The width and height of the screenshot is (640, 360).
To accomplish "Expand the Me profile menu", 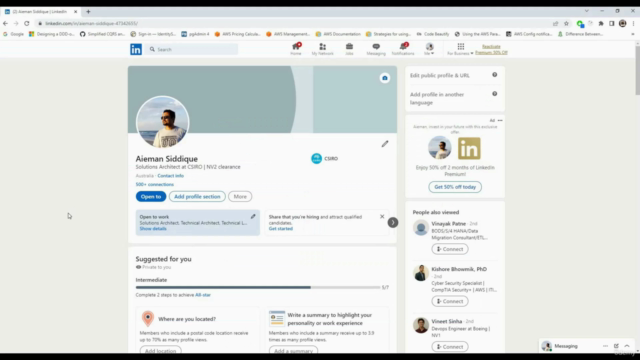I will pos(429,49).
